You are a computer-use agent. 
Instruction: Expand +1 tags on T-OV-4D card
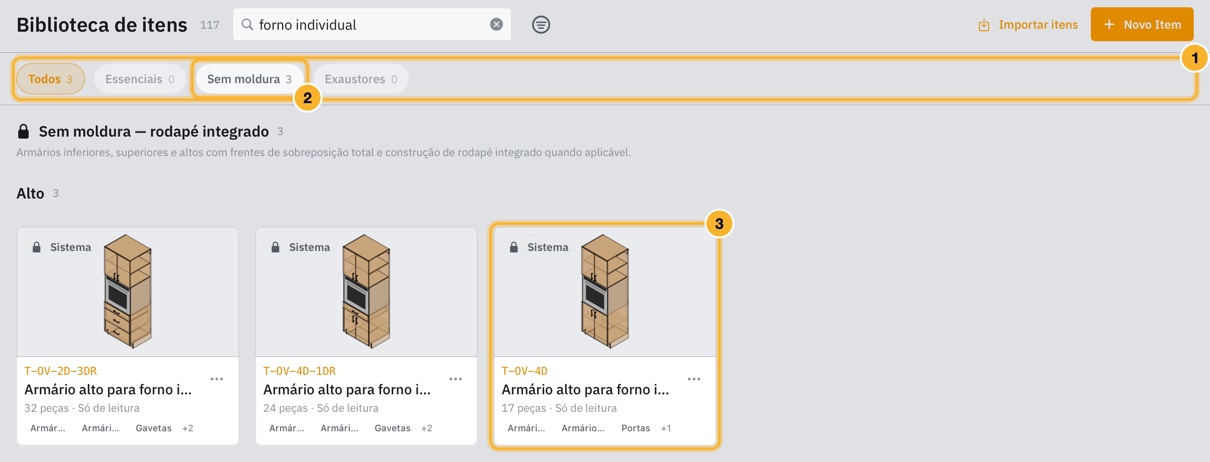coord(666,428)
